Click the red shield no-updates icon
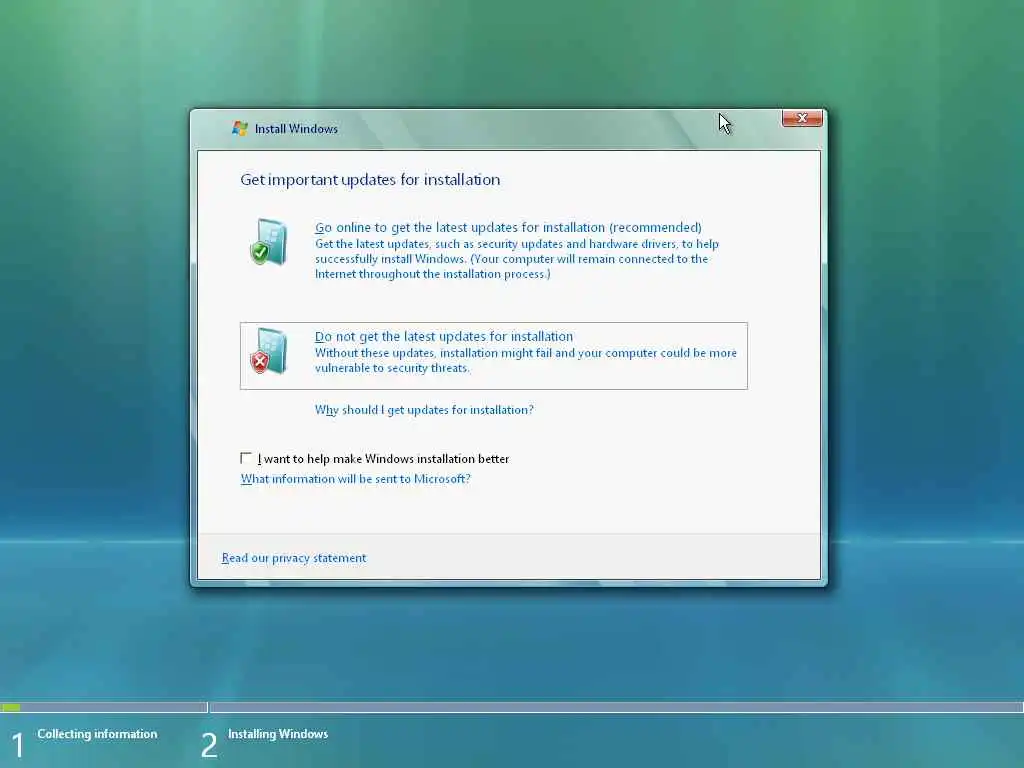 pos(268,351)
